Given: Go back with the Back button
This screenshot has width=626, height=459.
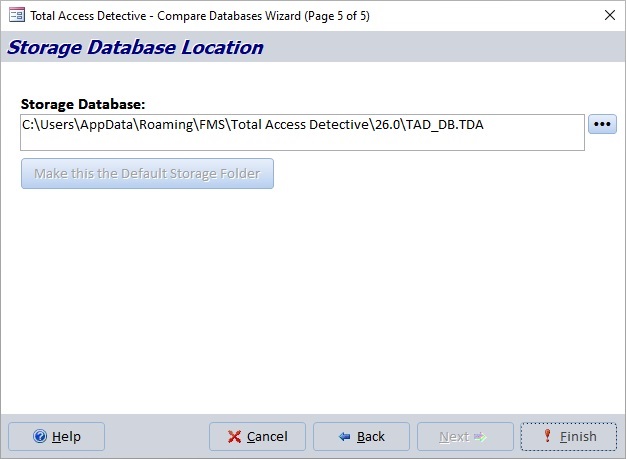Looking at the screenshot, I should pyautogui.click(x=361, y=437).
